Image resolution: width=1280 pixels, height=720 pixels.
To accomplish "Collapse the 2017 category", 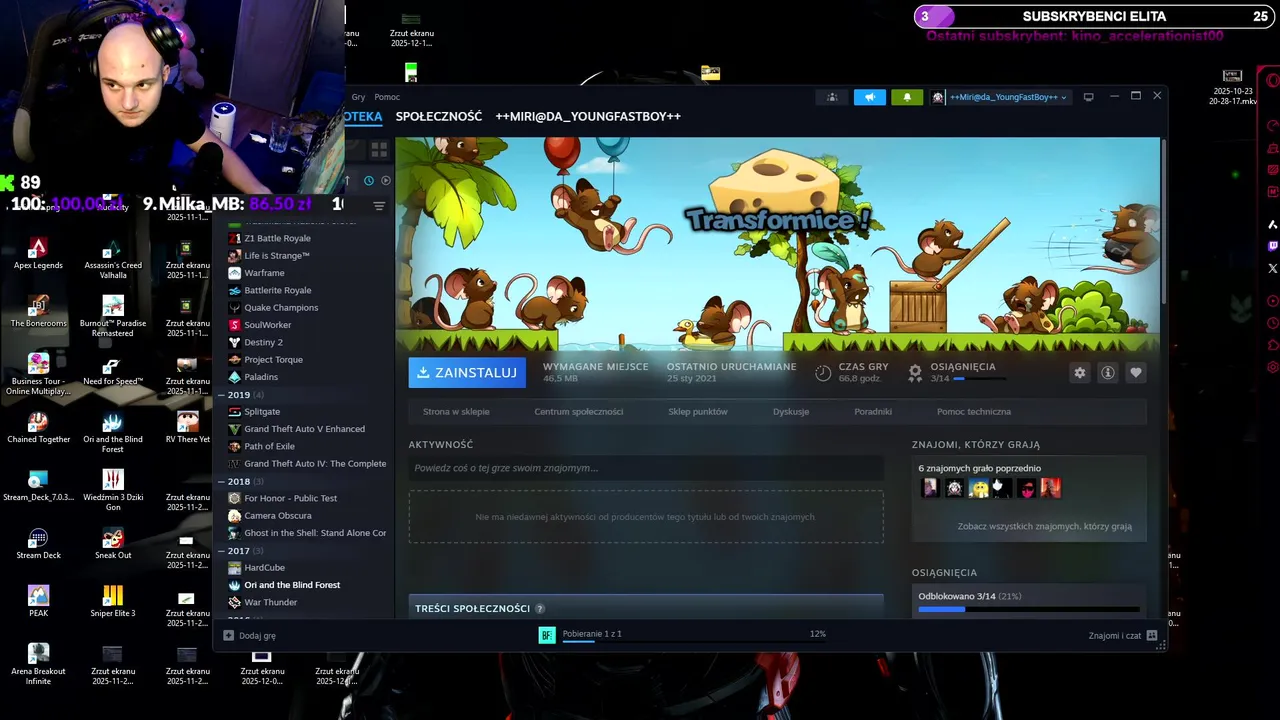I will (x=222, y=551).
